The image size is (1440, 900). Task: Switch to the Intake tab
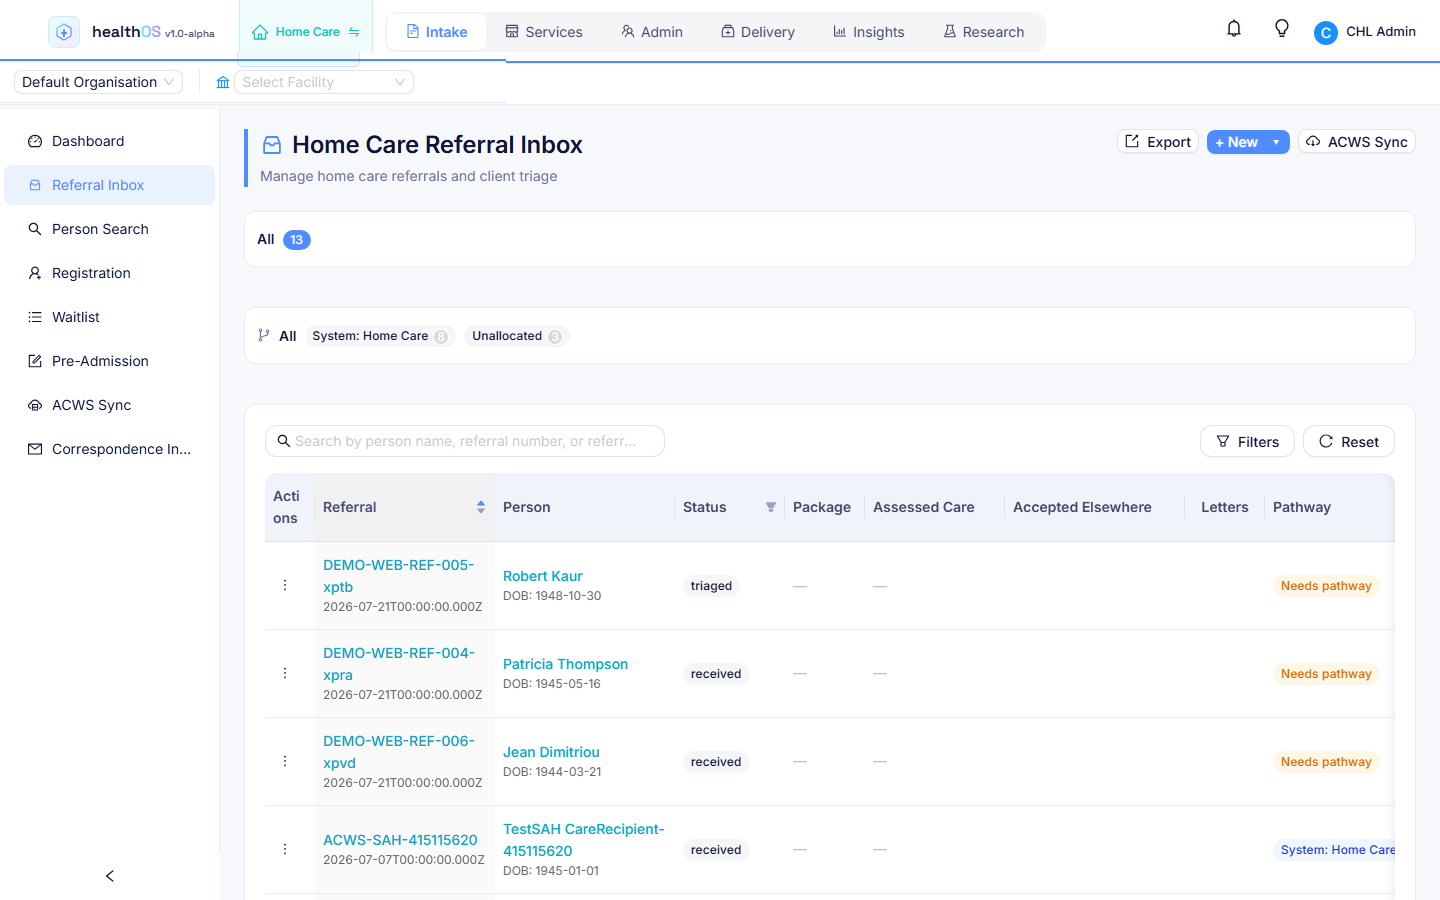436,32
